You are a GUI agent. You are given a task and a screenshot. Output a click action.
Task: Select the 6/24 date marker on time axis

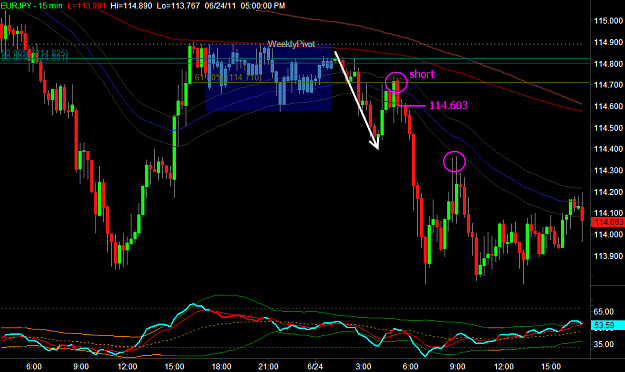315,366
